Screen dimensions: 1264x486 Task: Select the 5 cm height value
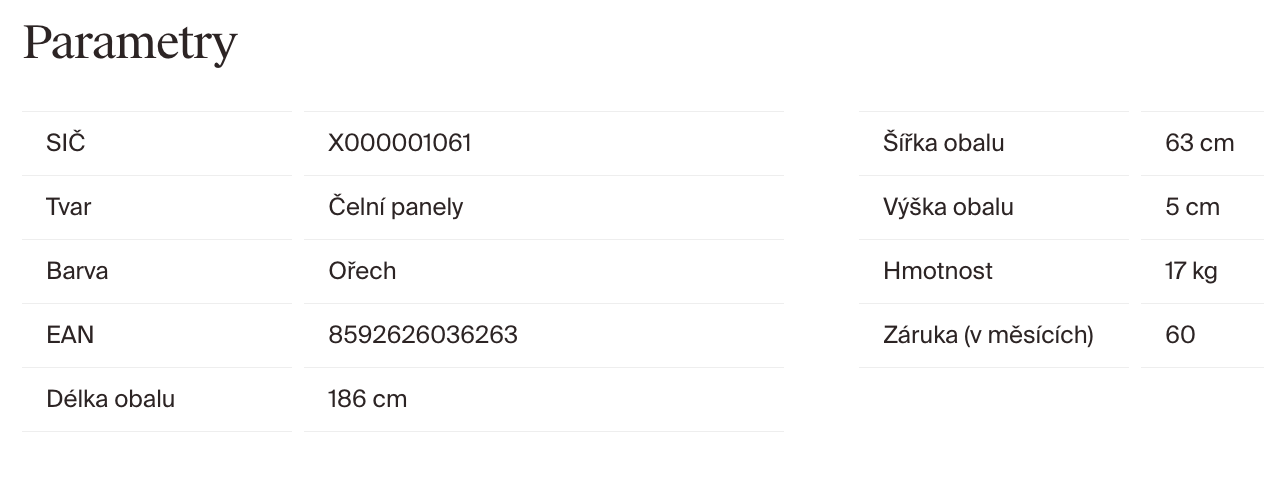tap(1192, 207)
